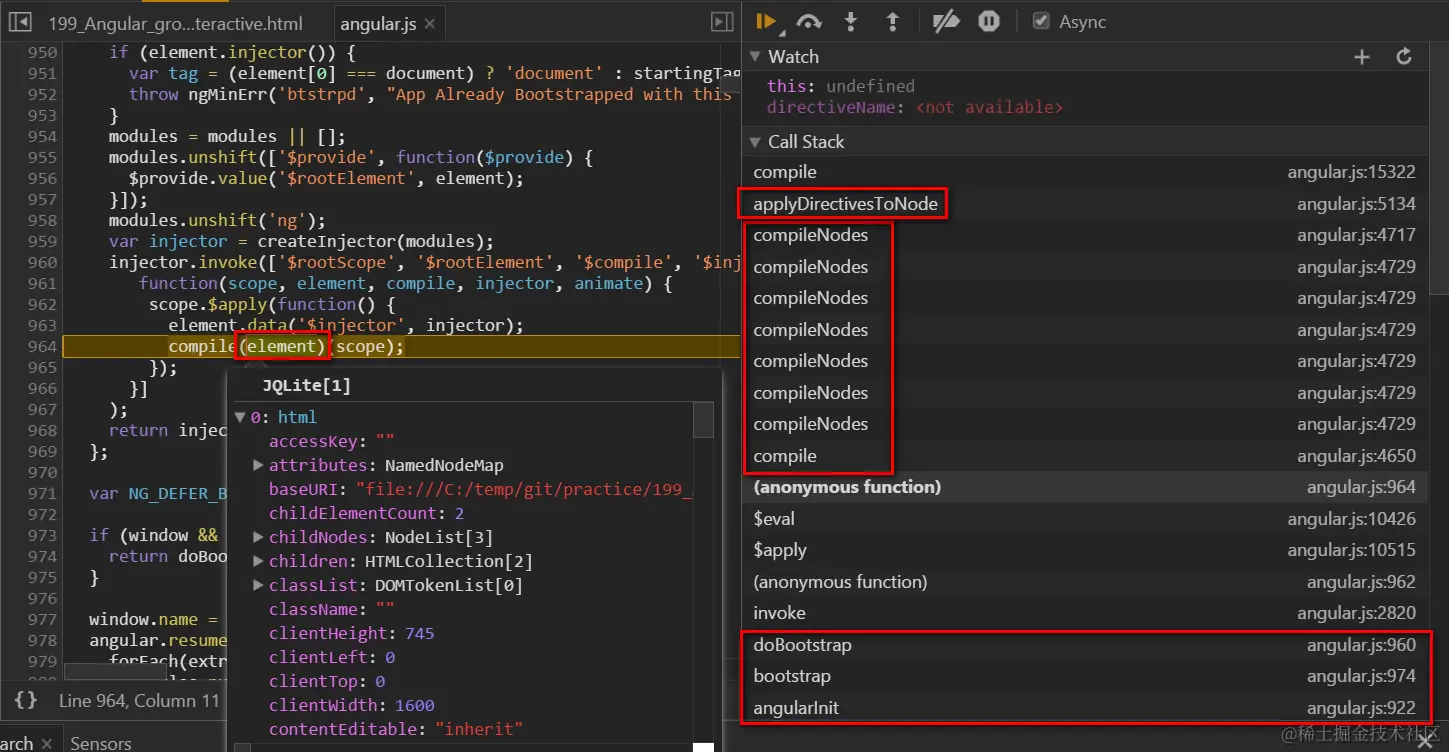This screenshot has width=1449, height=752.
Task: Step over next function call
Action: click(809, 21)
